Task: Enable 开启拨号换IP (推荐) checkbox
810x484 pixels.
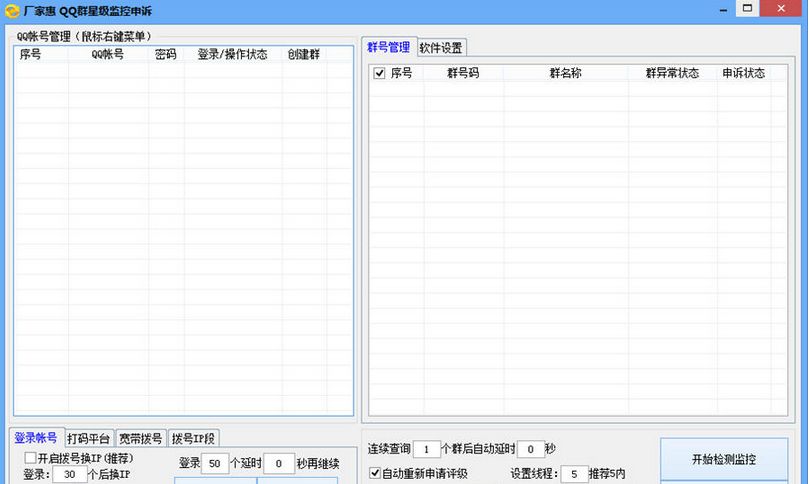Action: tap(30, 458)
